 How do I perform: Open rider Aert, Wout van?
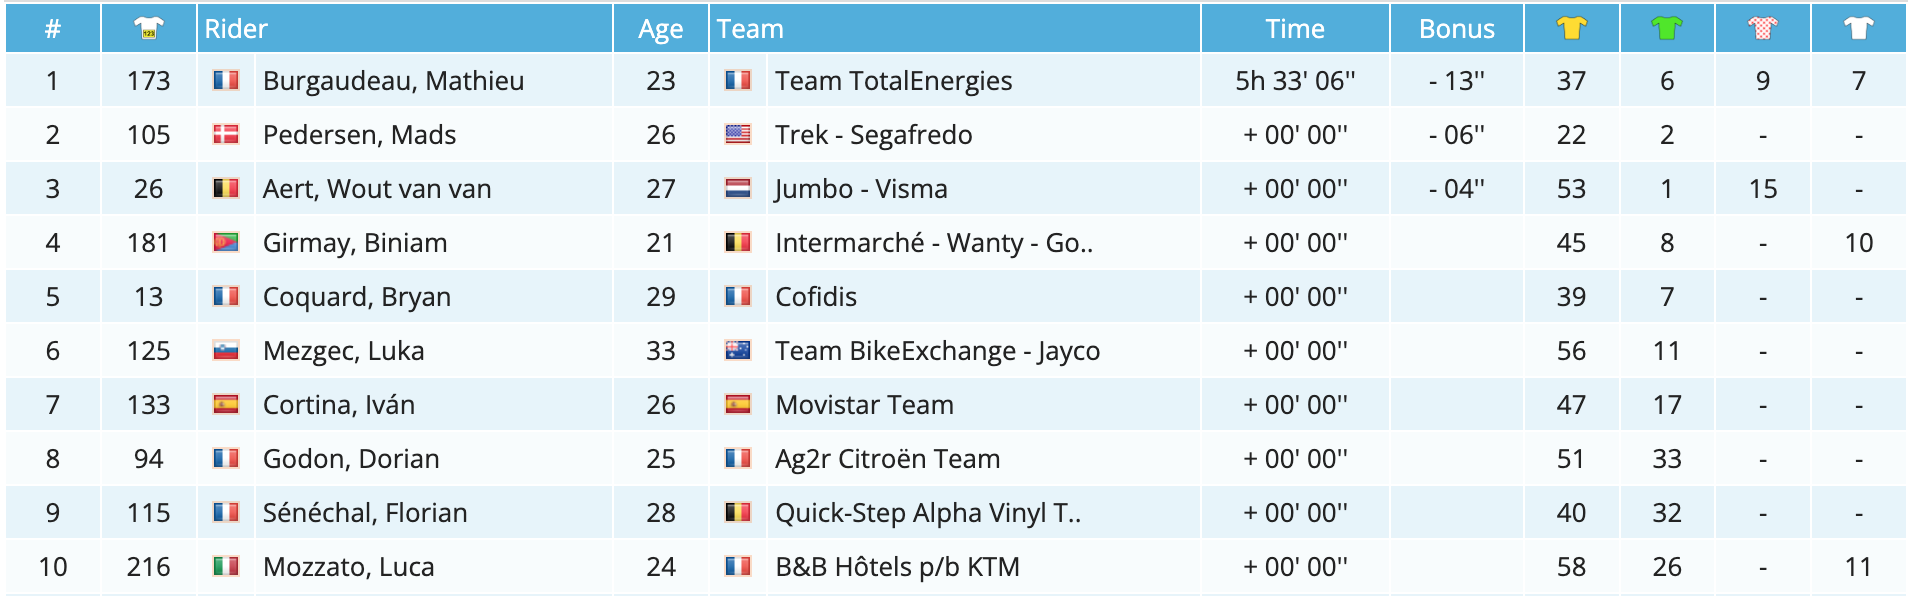tap(377, 189)
